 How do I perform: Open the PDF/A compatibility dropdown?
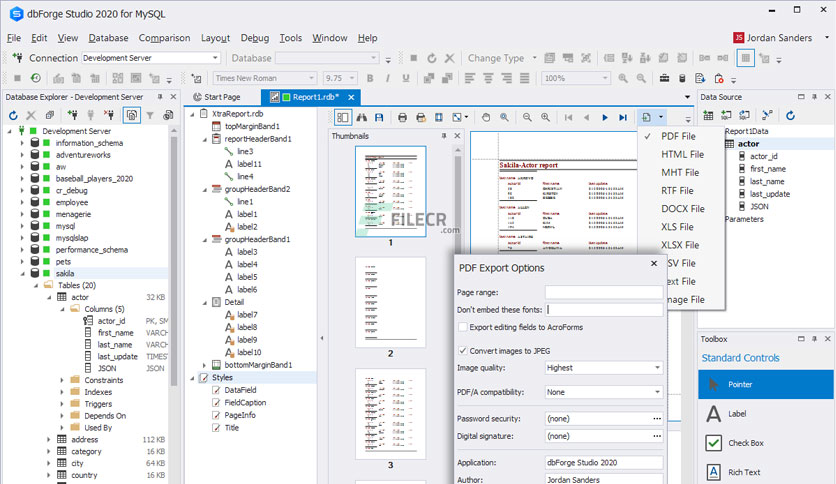click(x=657, y=392)
